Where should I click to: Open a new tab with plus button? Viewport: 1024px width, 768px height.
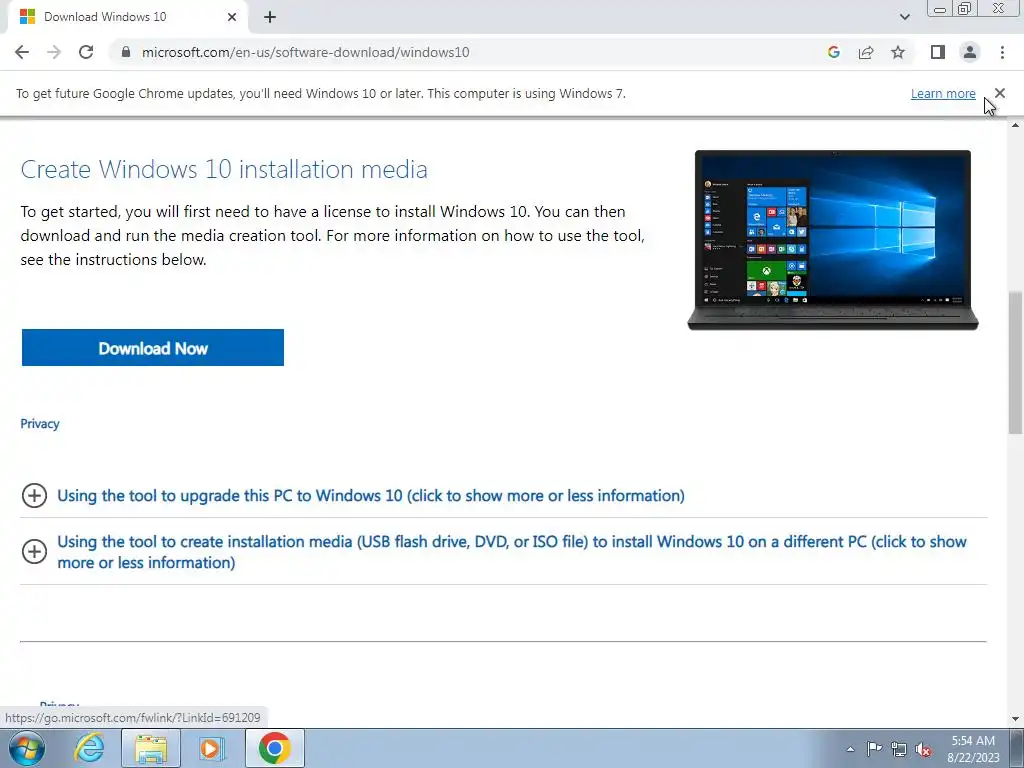(x=270, y=17)
